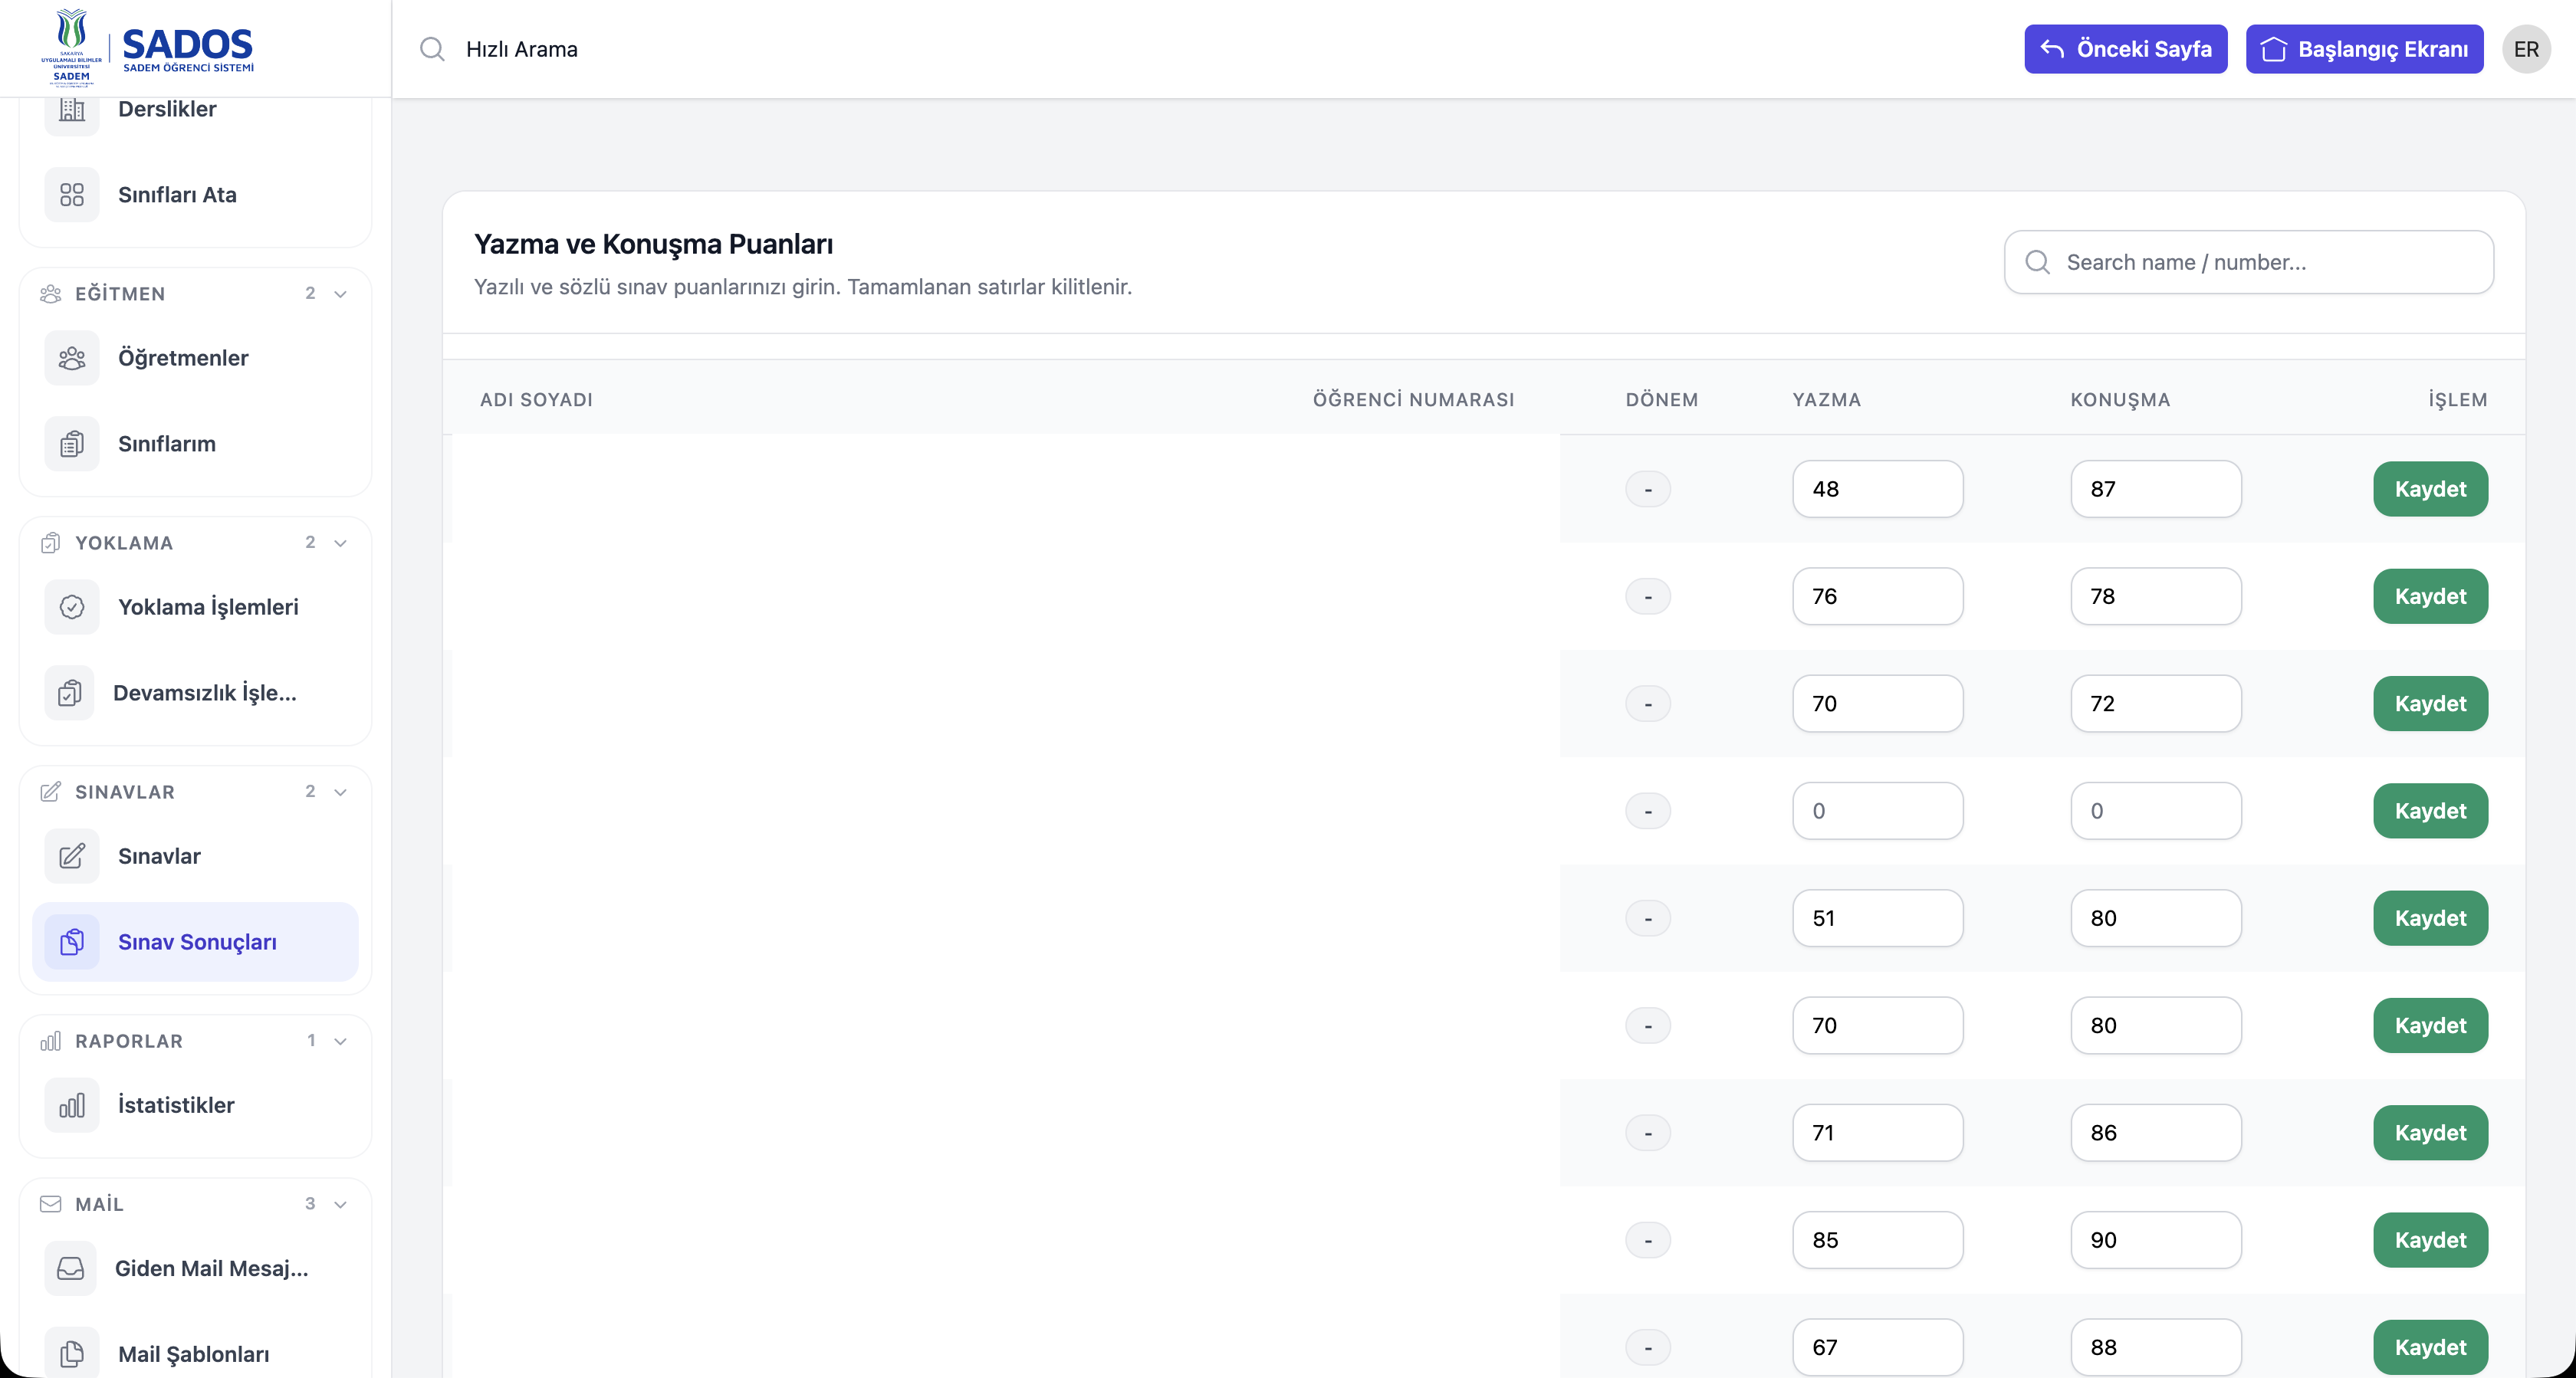Click the Yazma field showing 85
Screen dimensions: 2576x1378
(1878, 1240)
